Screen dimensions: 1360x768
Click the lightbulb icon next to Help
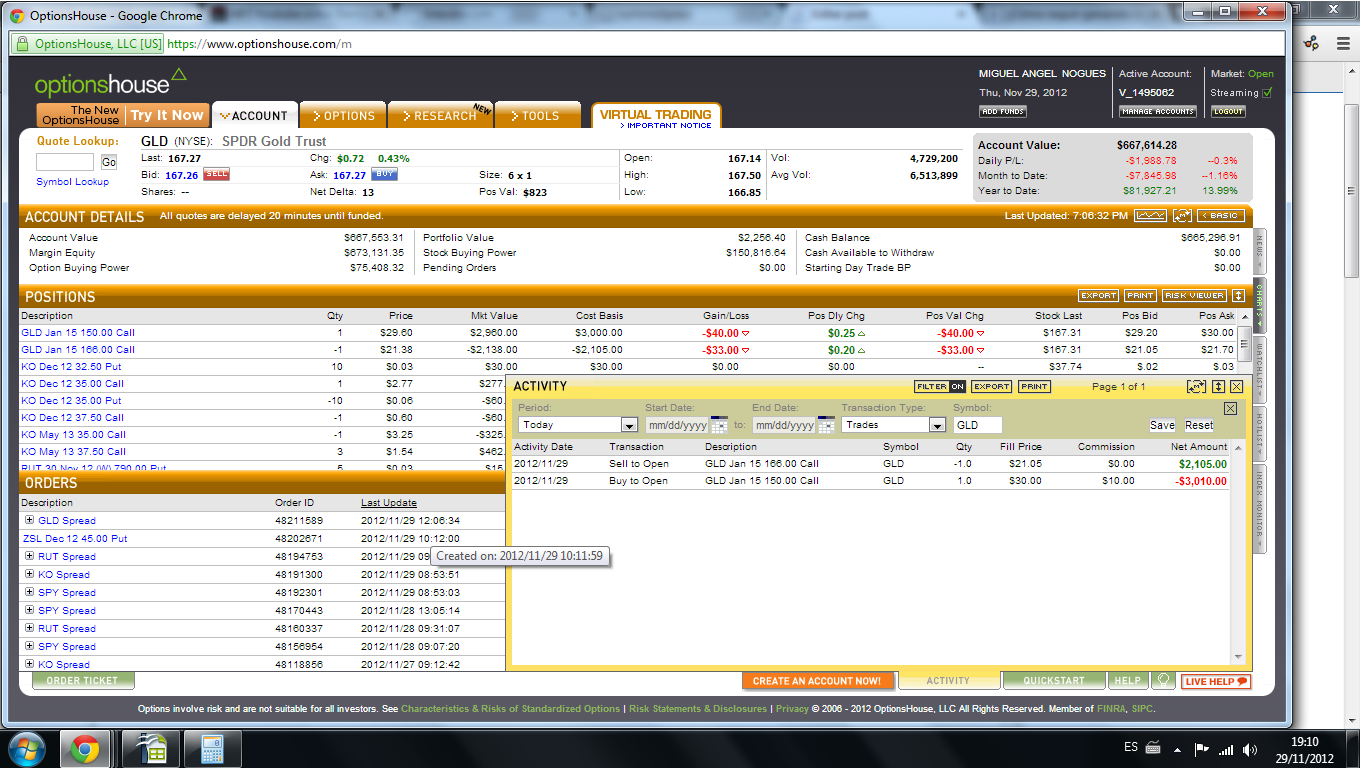point(1163,680)
